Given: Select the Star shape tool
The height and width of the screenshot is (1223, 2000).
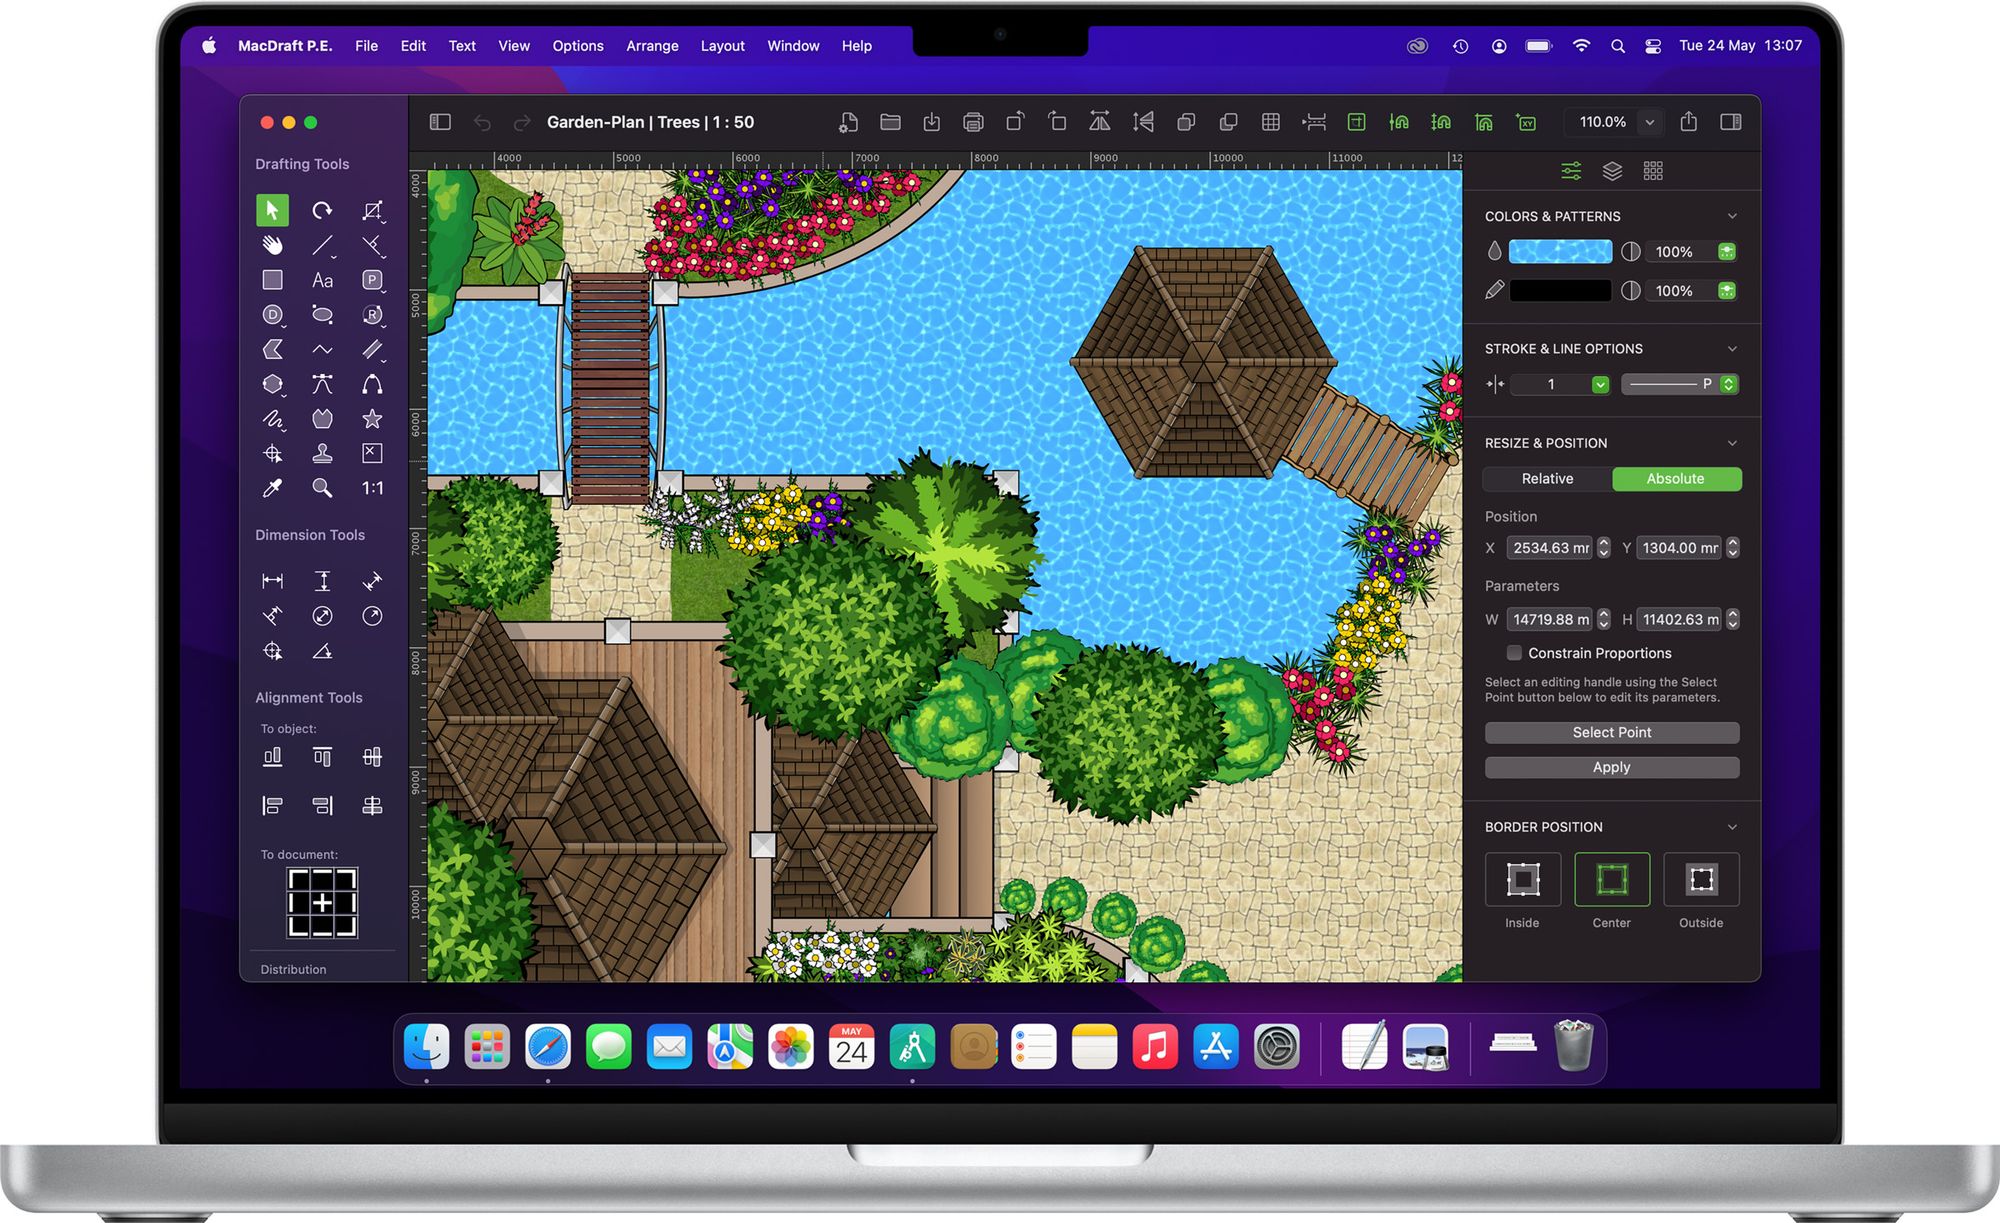Looking at the screenshot, I should 372,419.
